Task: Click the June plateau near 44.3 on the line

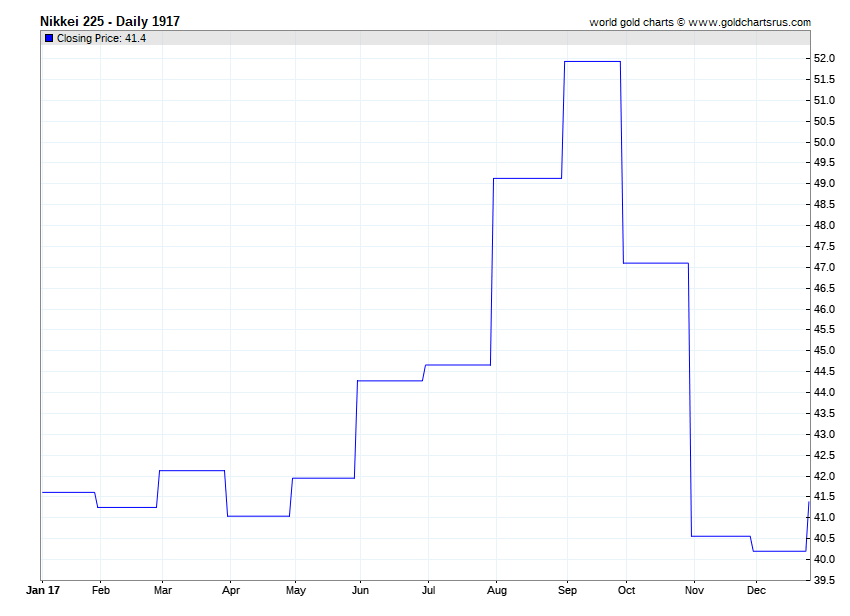Action: coord(390,381)
